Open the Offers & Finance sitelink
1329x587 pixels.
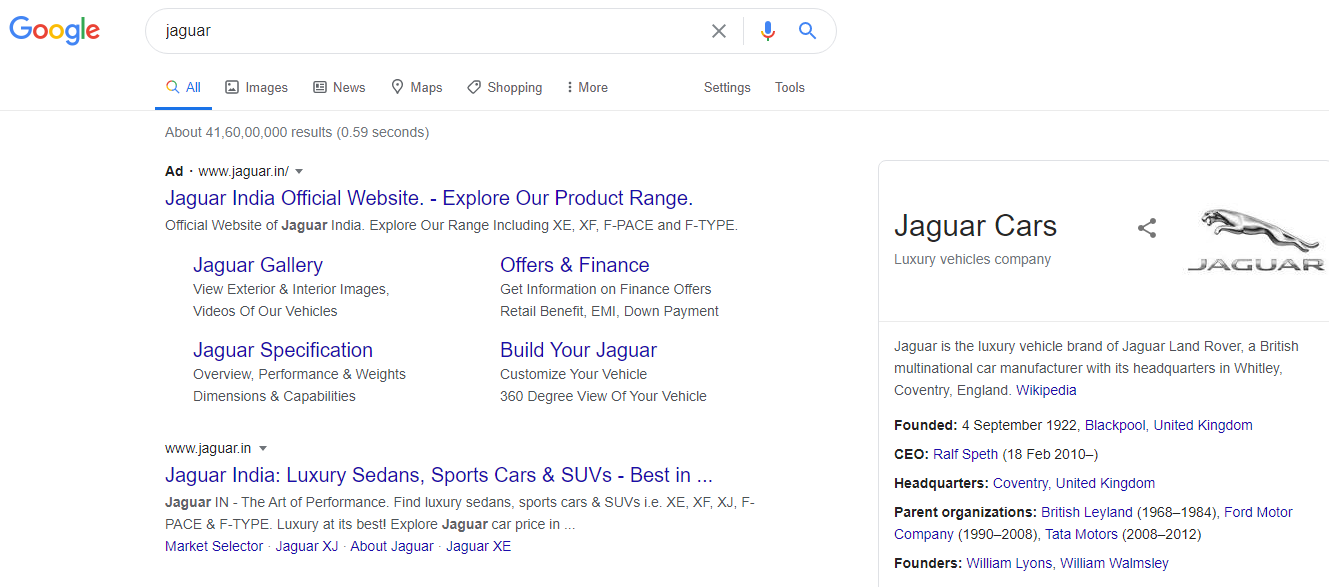click(575, 265)
